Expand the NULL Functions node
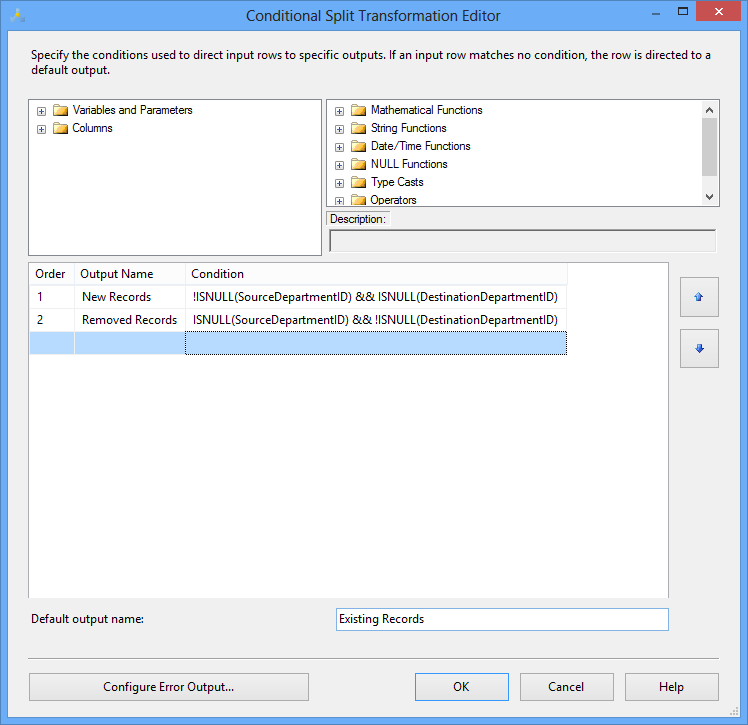 [x=339, y=165]
